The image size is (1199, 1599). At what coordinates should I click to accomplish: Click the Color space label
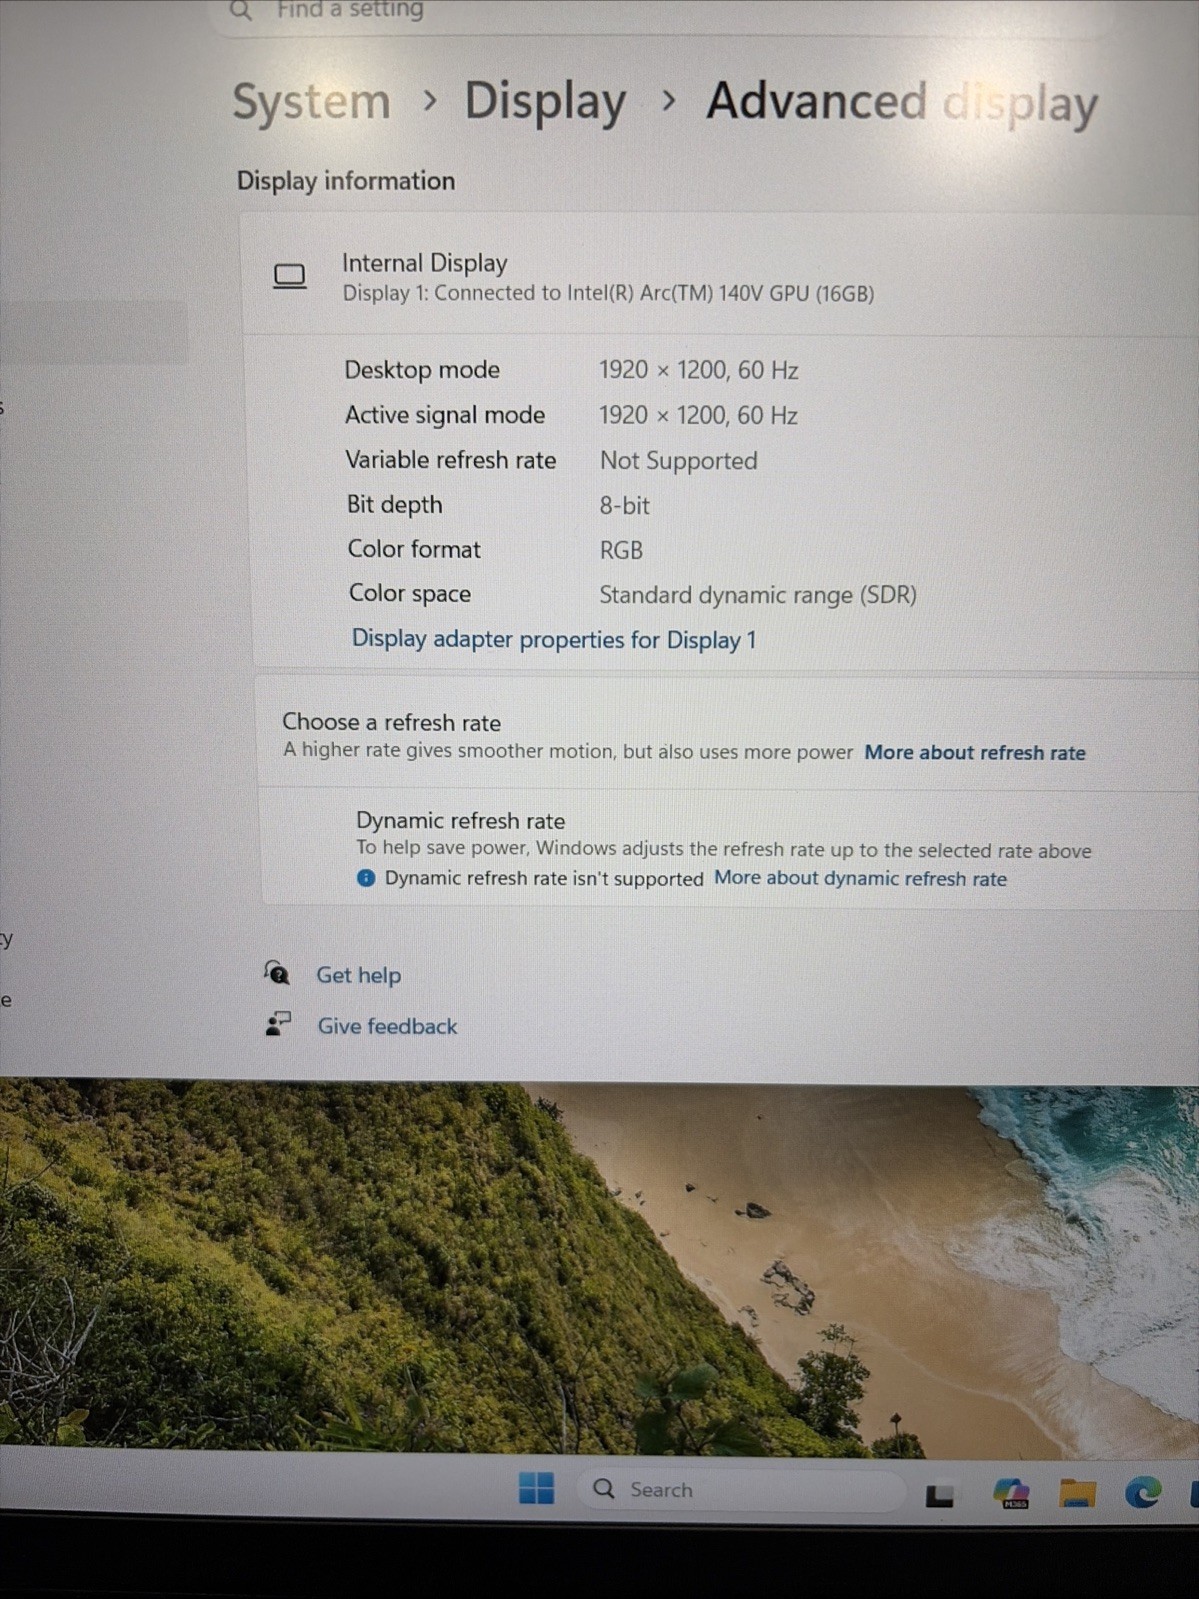point(410,594)
